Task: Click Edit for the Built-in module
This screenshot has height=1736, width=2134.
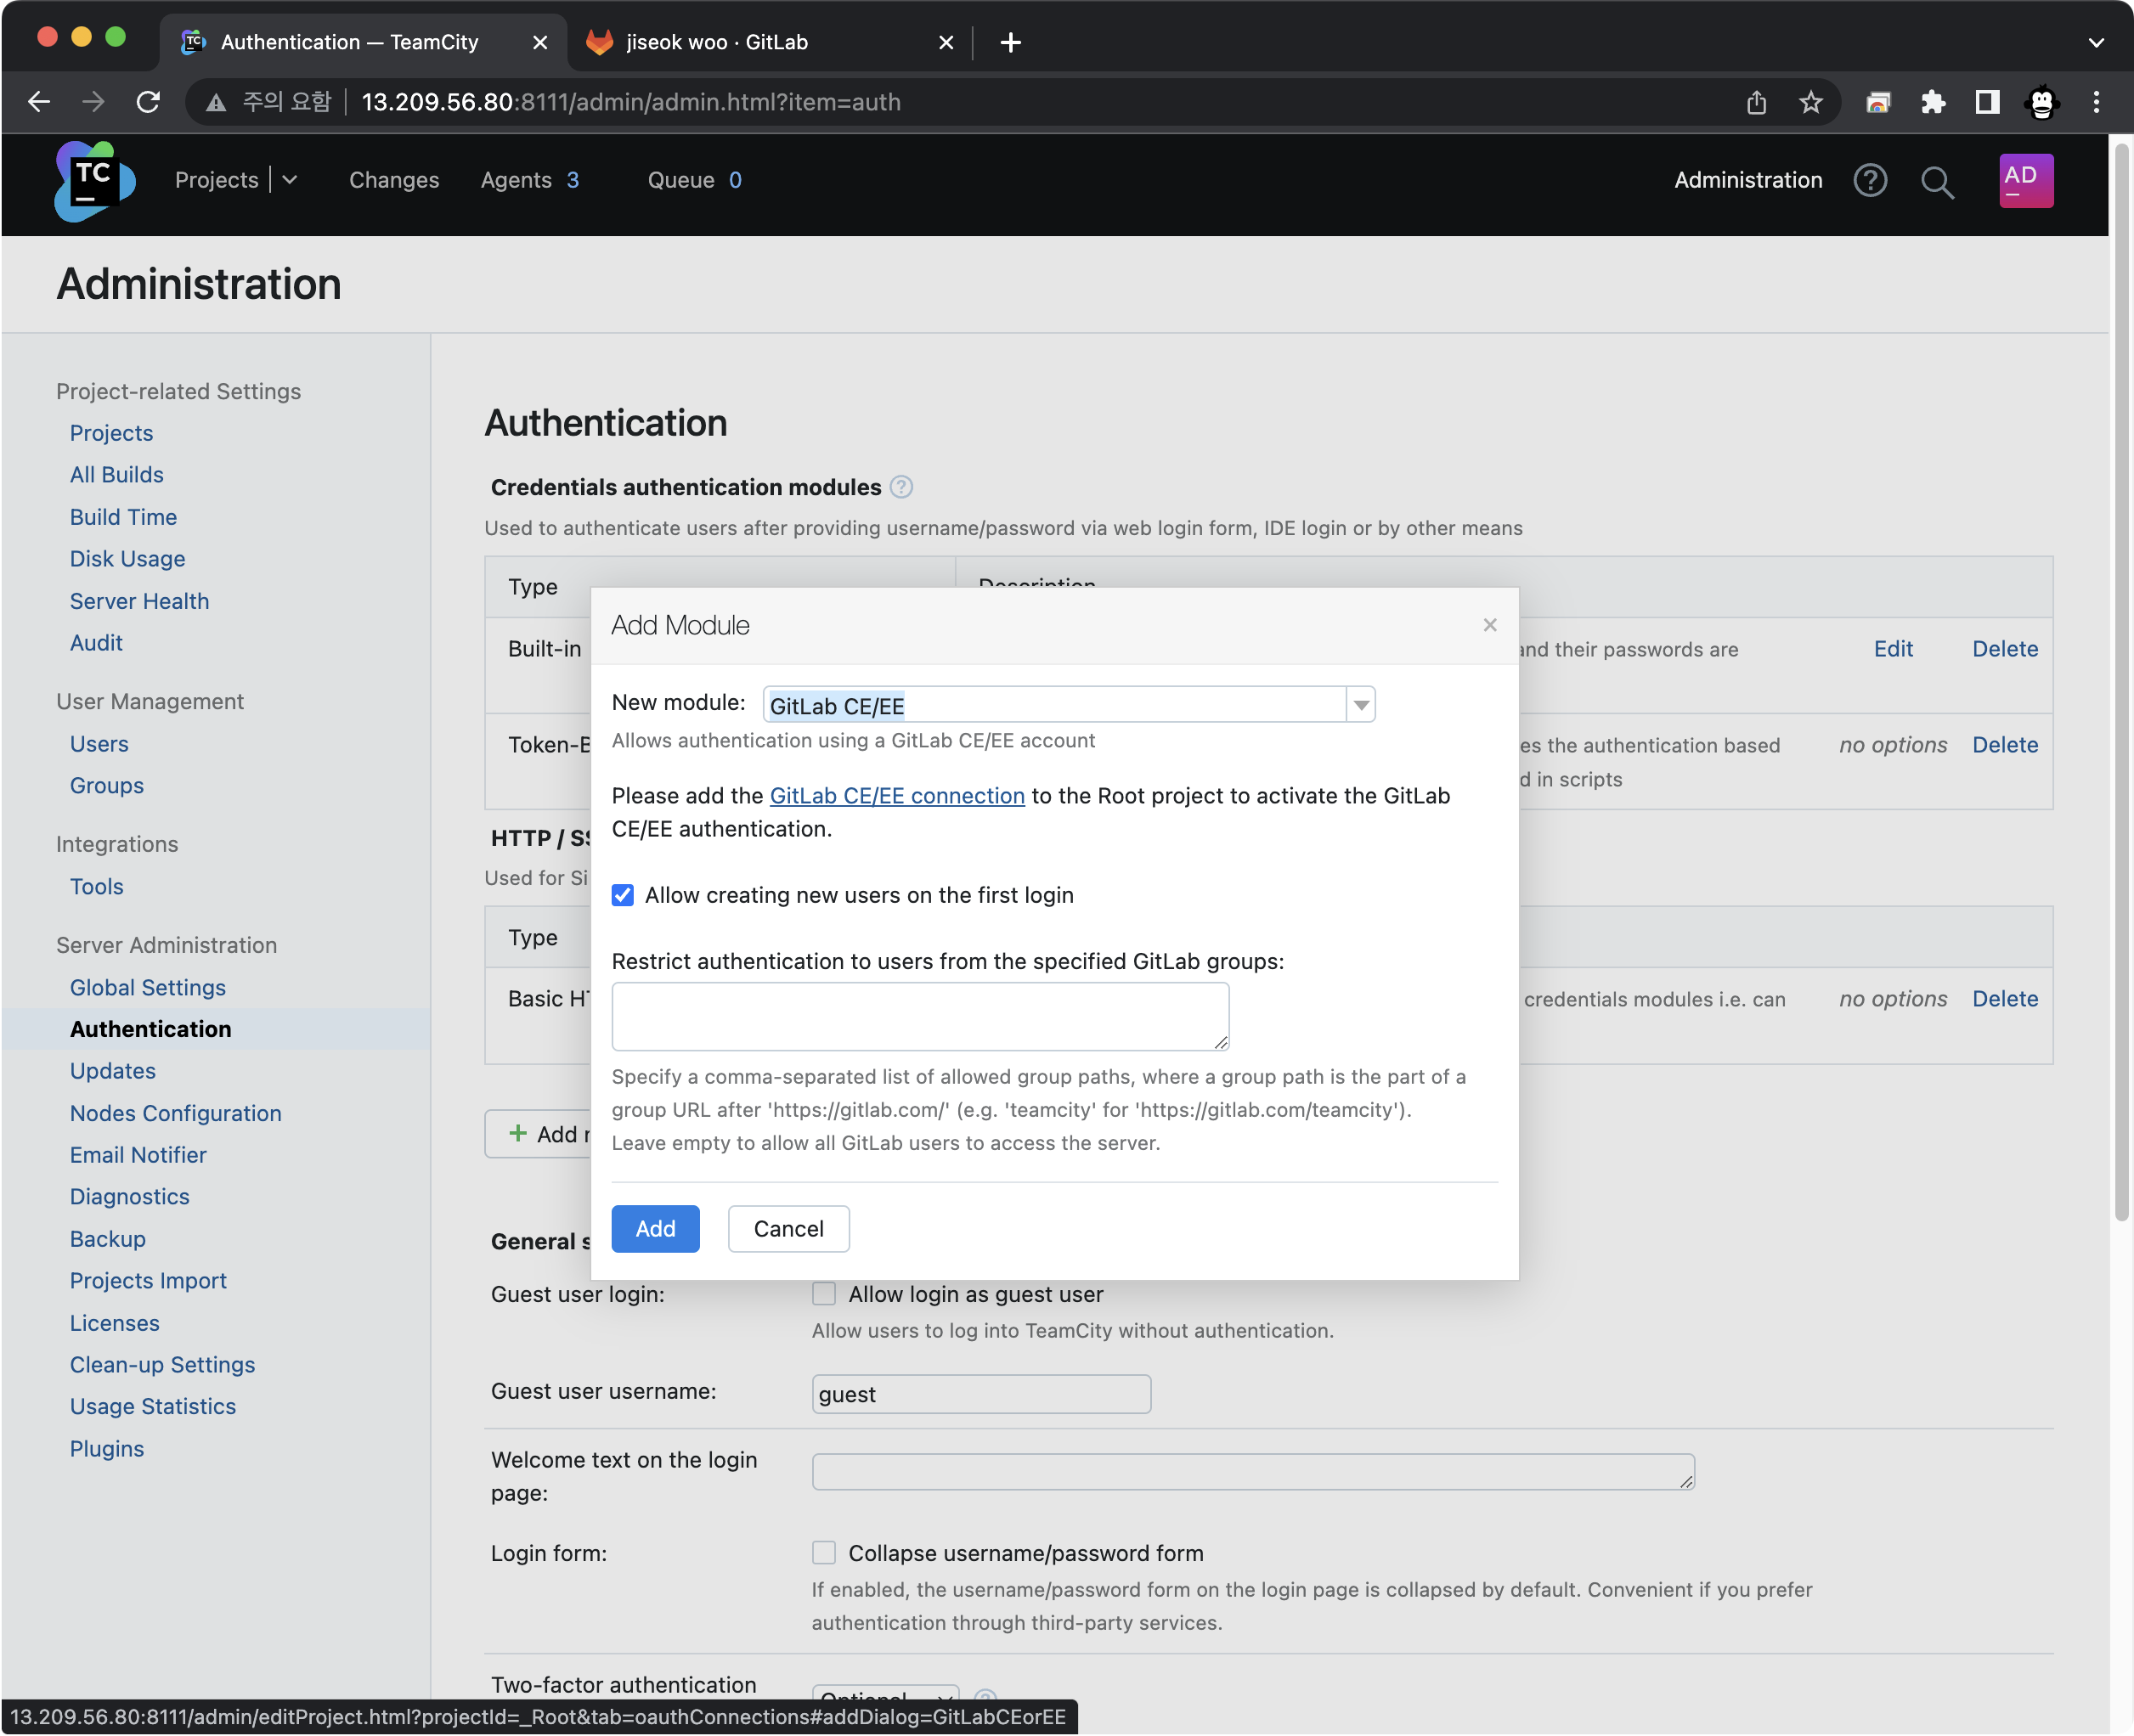Action: tap(1893, 649)
